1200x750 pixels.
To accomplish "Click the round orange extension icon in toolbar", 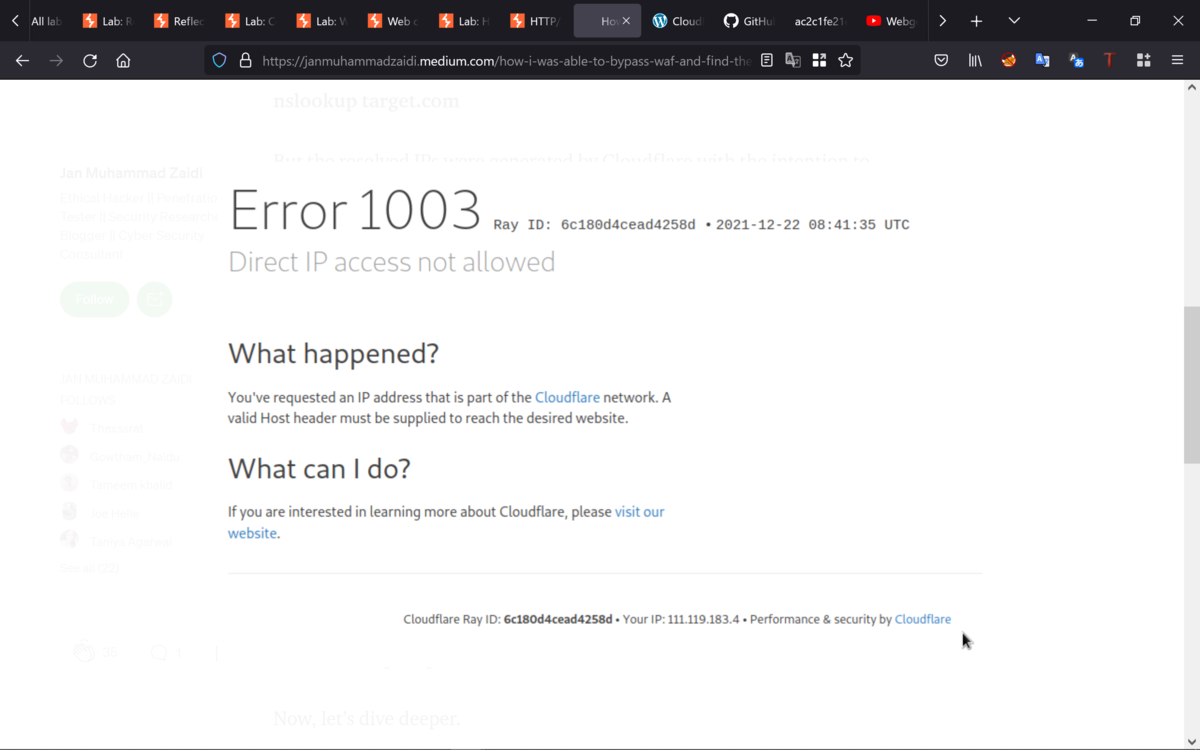I will [x=1009, y=61].
